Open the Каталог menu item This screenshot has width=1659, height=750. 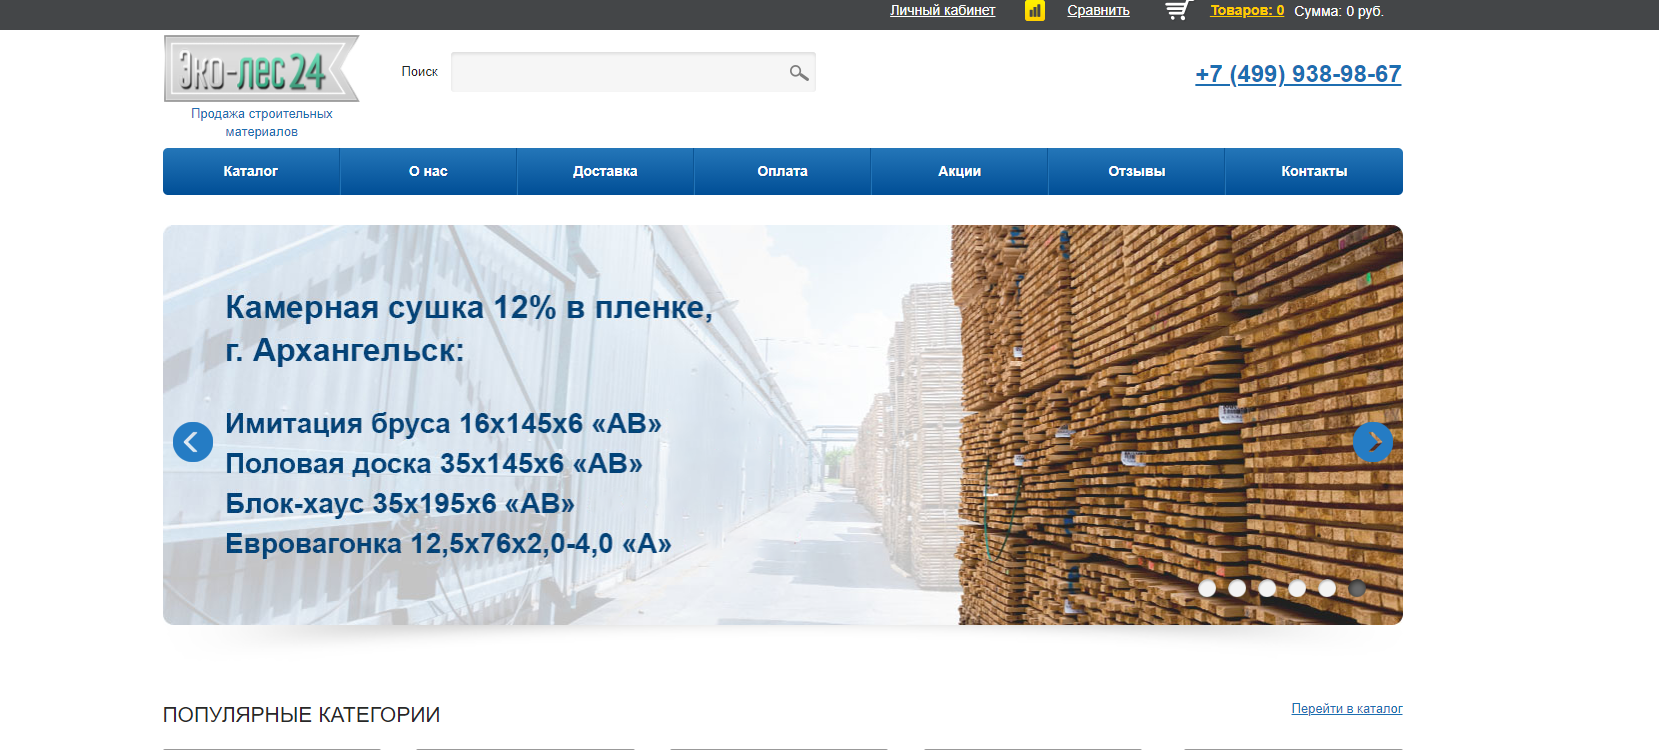[251, 172]
